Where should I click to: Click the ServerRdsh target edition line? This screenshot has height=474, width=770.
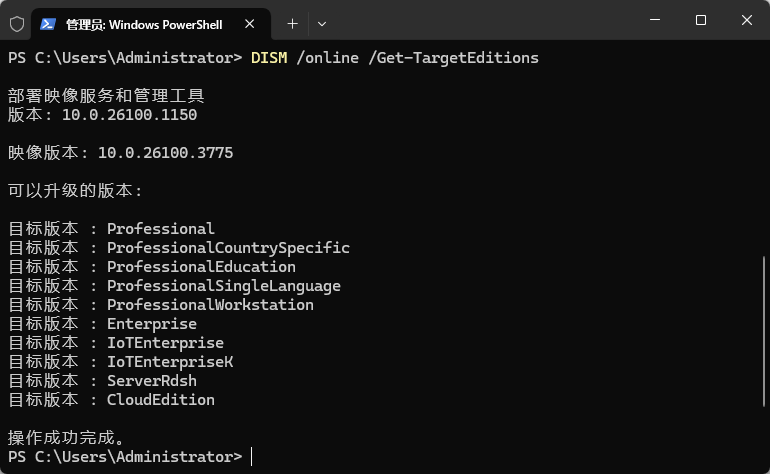click(x=152, y=381)
